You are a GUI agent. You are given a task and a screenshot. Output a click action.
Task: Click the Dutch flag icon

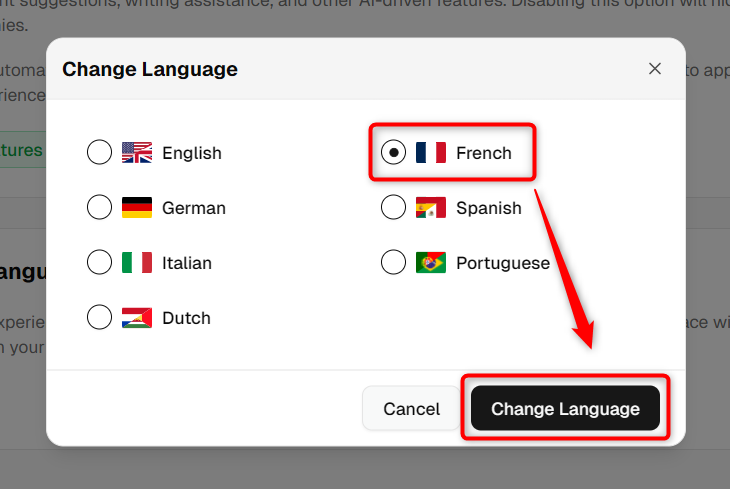point(137,318)
